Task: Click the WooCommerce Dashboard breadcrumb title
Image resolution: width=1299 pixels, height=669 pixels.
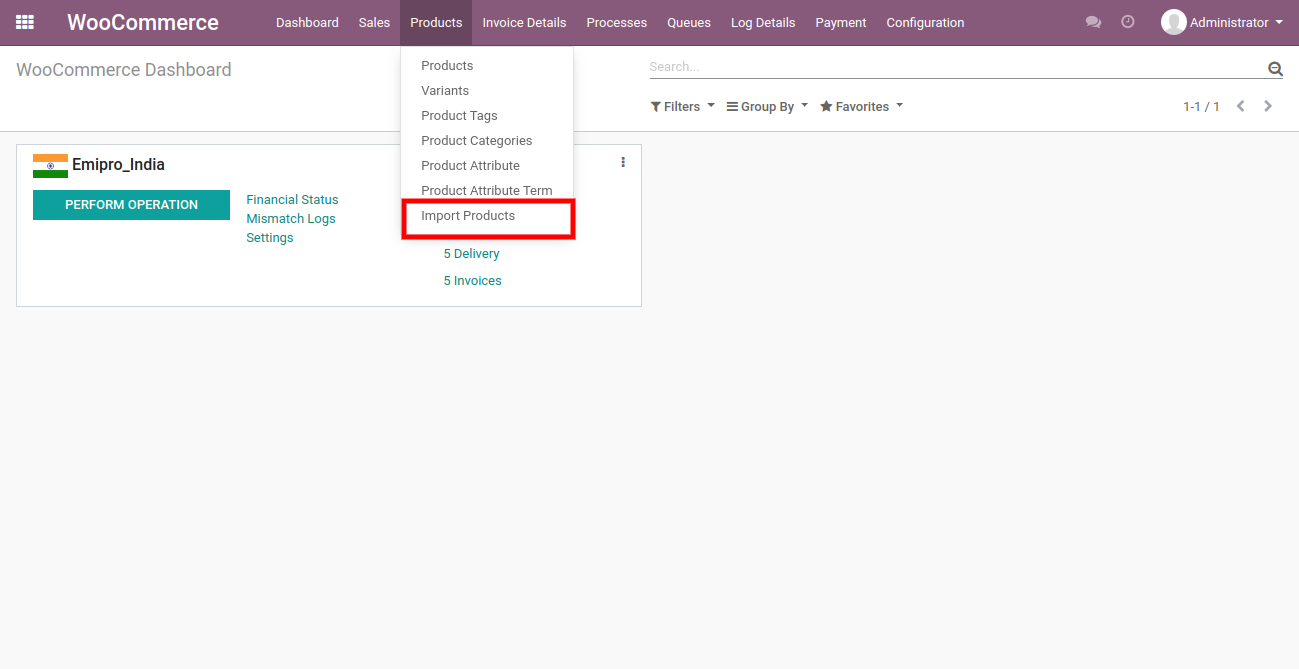Action: 124,70
